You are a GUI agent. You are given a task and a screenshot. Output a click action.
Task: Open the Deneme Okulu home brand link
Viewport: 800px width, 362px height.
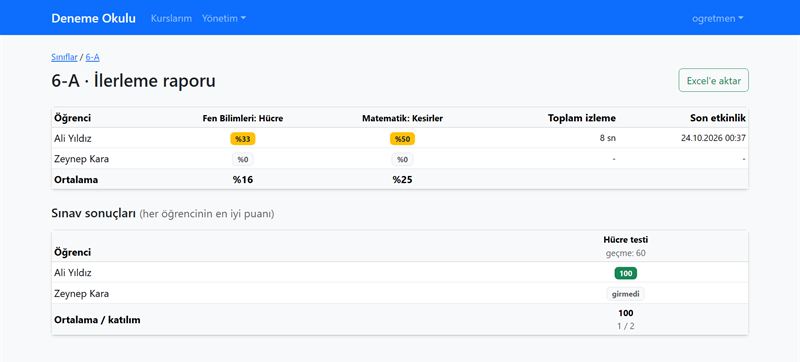pos(93,18)
